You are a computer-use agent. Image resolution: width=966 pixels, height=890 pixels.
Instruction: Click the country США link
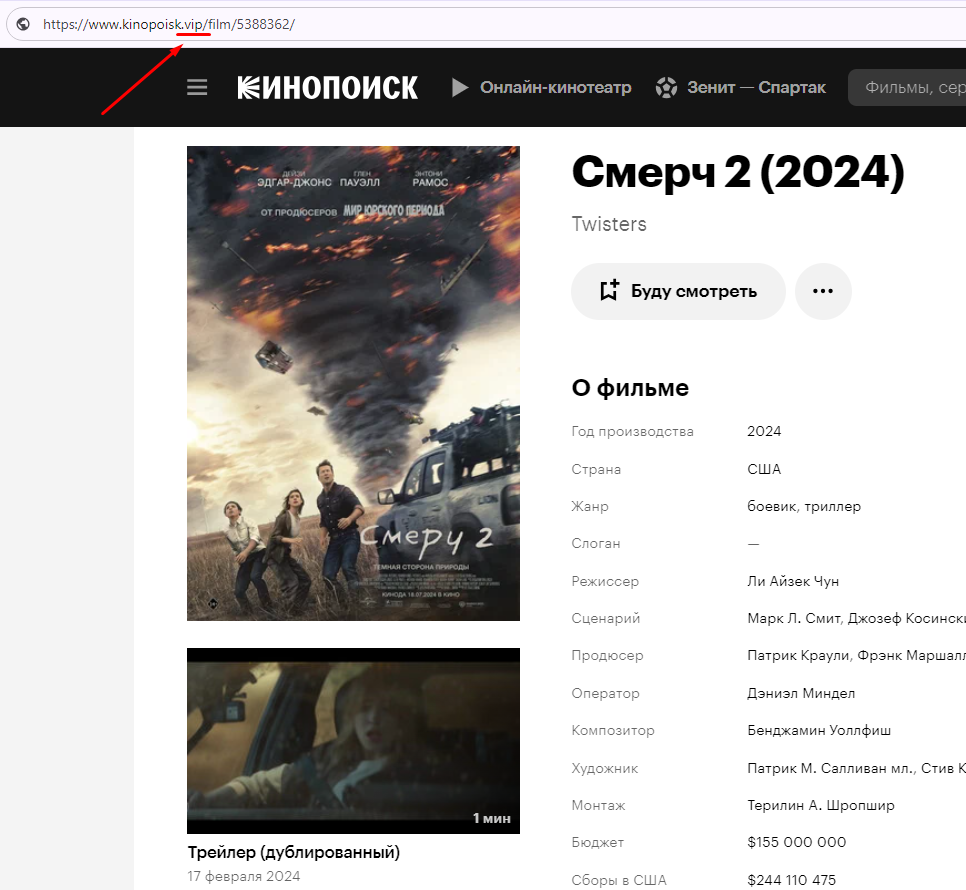pos(764,469)
